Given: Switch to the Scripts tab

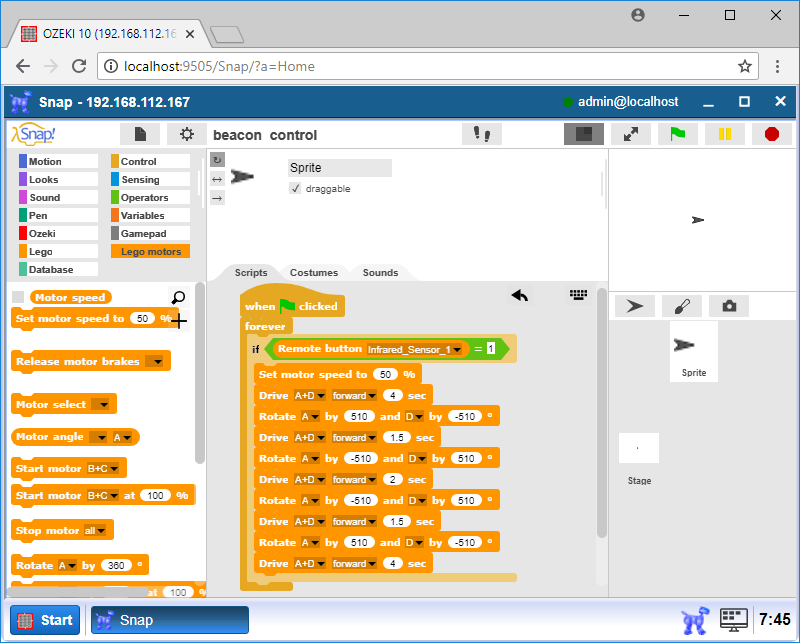Looking at the screenshot, I should [251, 273].
